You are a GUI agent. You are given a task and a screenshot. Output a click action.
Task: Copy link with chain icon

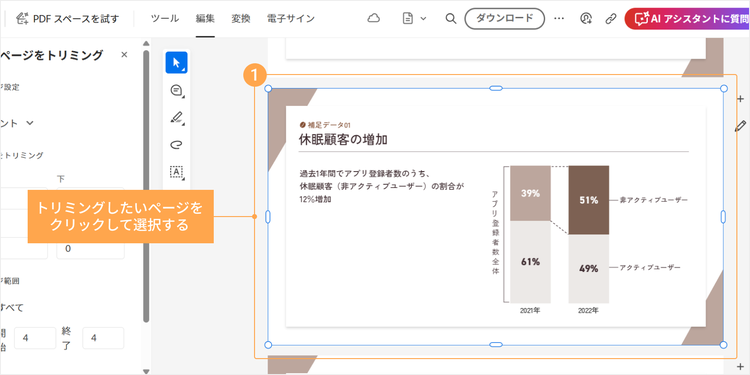pyautogui.click(x=611, y=19)
